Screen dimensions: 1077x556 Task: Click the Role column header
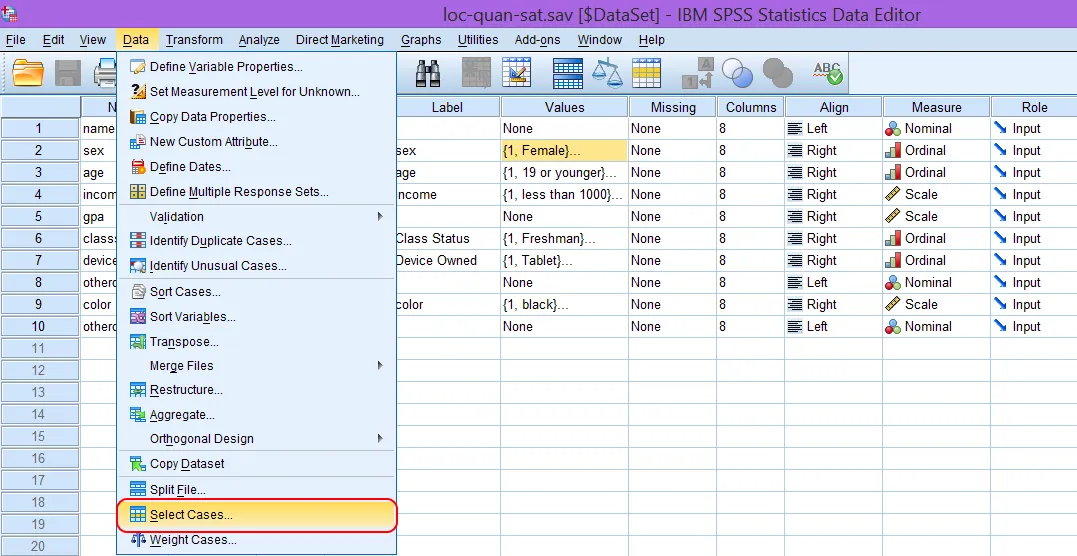[x=1034, y=107]
